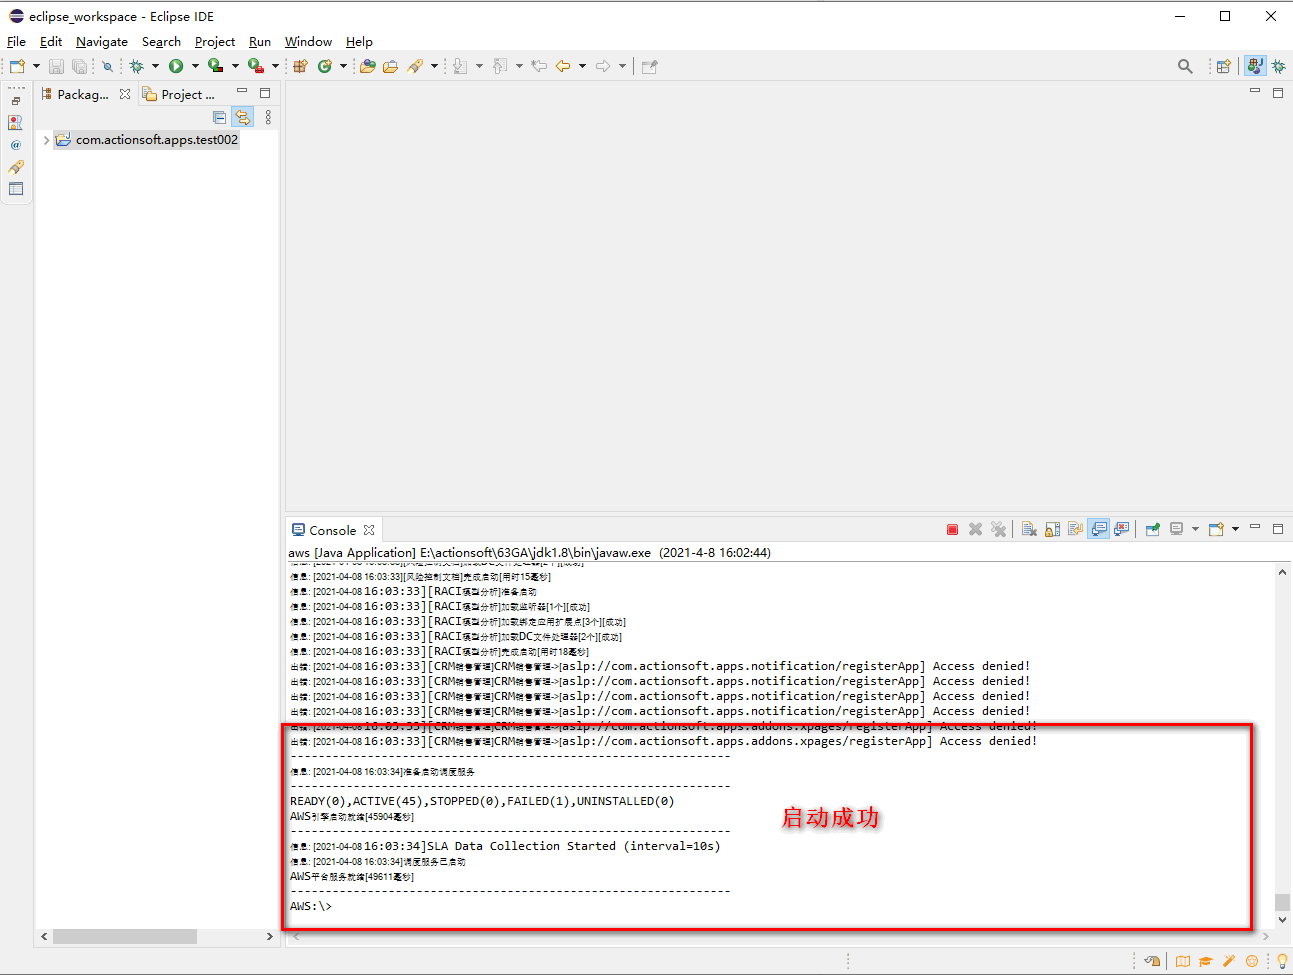The height and width of the screenshot is (975, 1293).
Task: Open the Open Console dropdown arrow
Action: click(1235, 530)
